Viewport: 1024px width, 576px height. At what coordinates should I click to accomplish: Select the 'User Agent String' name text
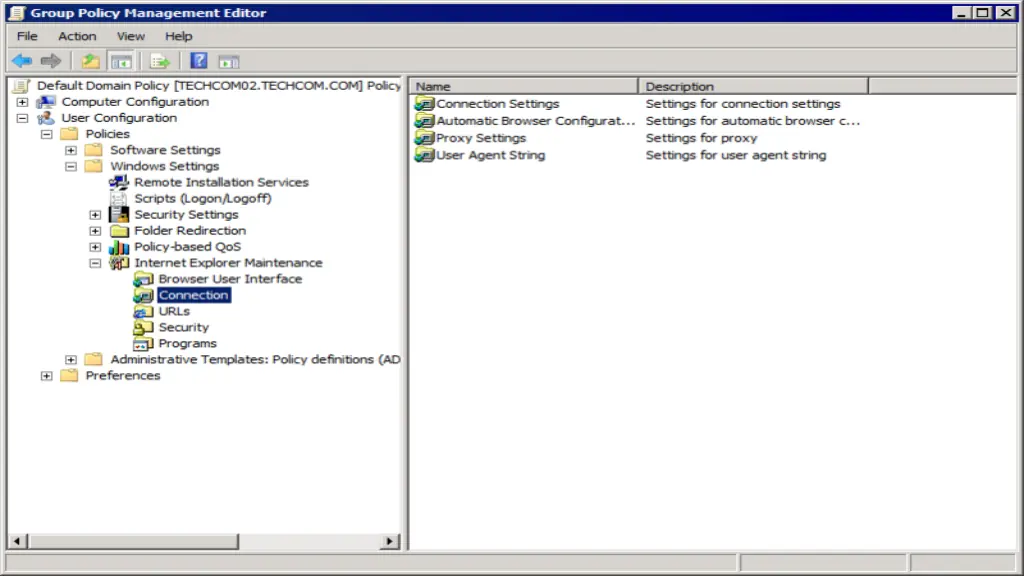pyautogui.click(x=490, y=155)
